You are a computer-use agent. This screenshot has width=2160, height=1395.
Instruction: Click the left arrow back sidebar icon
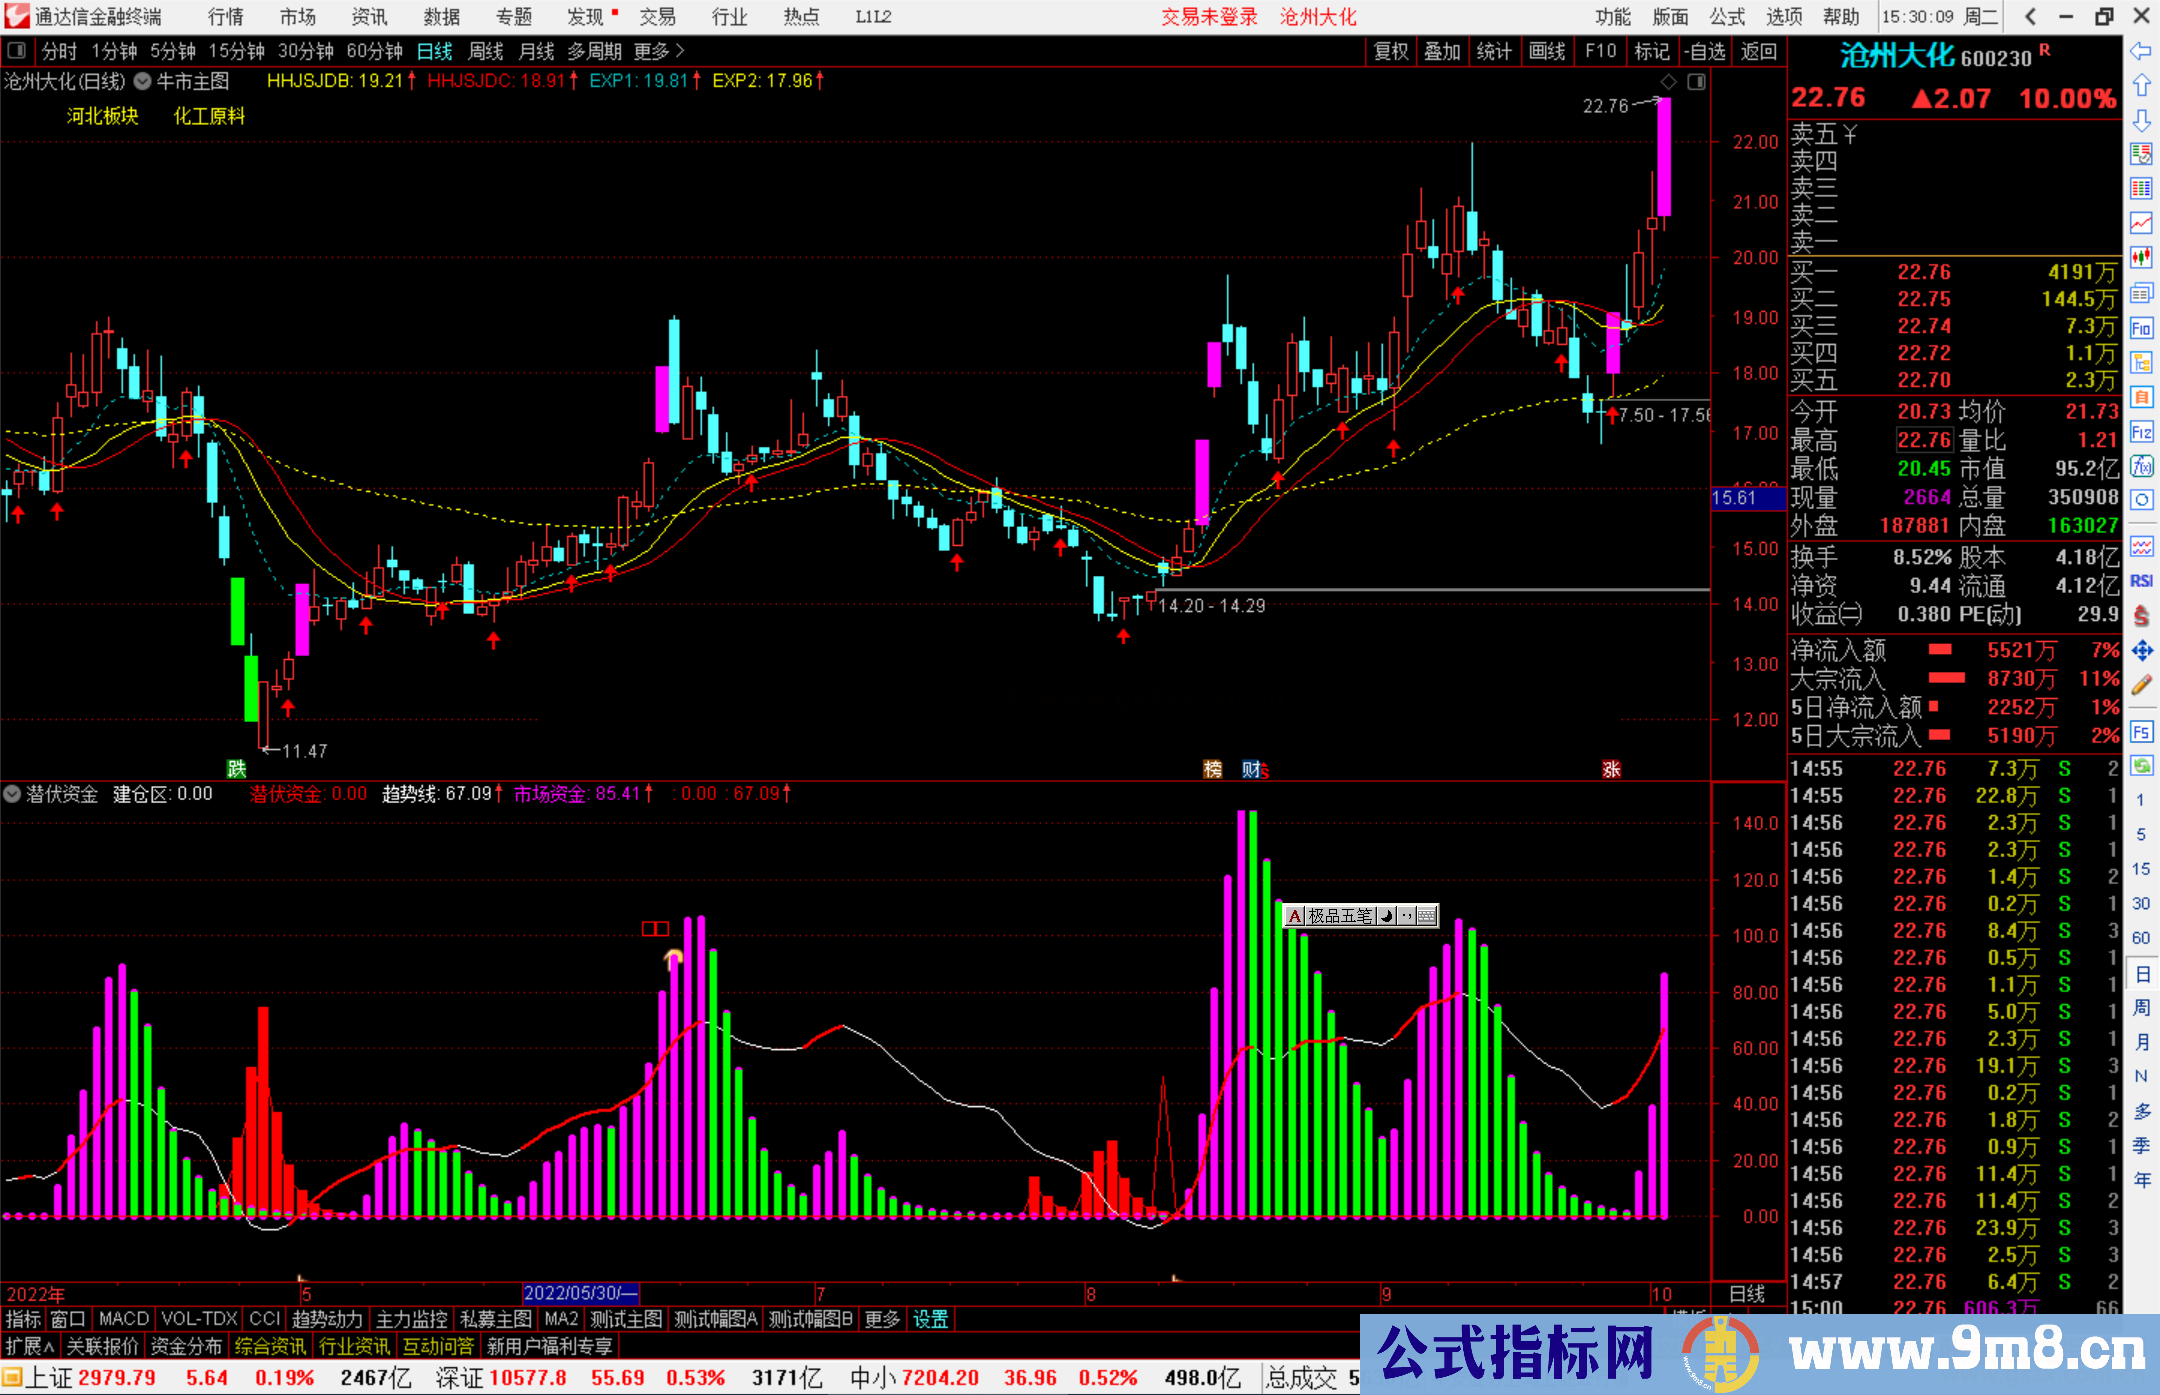[x=2141, y=51]
